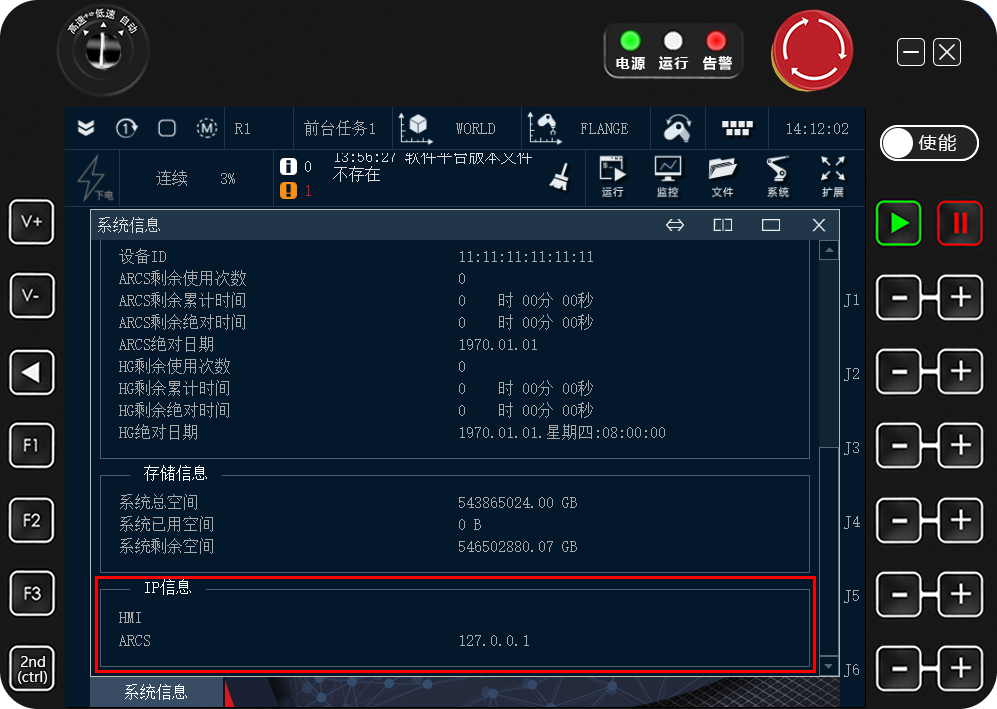Click the 运行 white indicator light
The height and width of the screenshot is (709, 997).
pyautogui.click(x=673, y=41)
